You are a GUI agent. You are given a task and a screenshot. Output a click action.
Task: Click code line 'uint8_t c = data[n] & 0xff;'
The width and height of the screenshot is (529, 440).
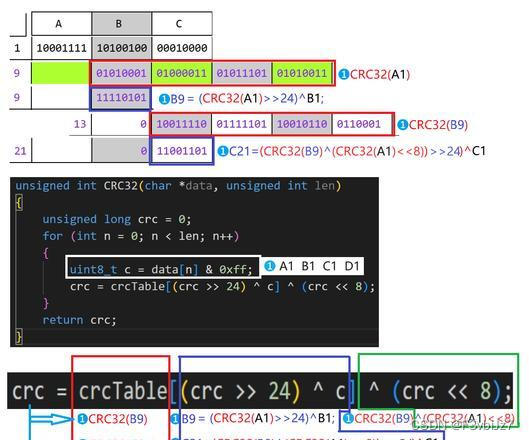[161, 269]
